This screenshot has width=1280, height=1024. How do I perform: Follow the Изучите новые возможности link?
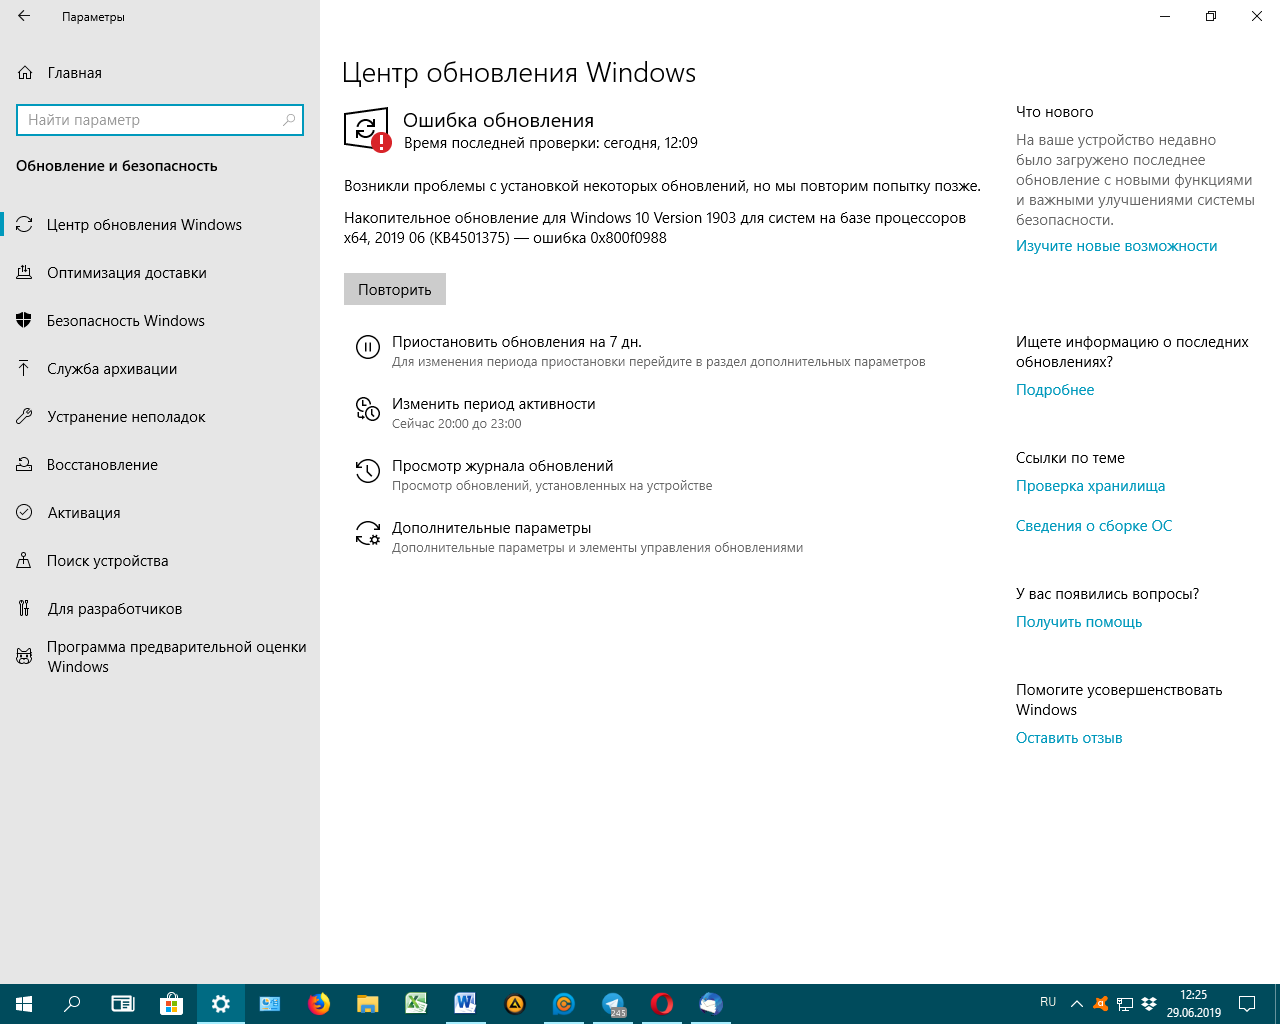click(x=1117, y=246)
